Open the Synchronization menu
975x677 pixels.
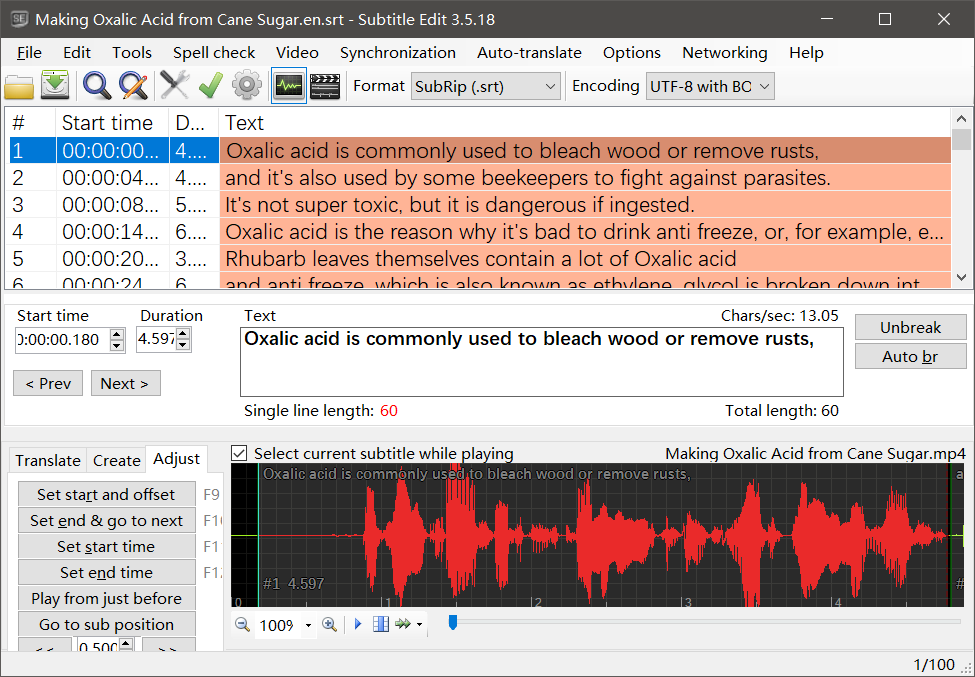pyautogui.click(x=397, y=52)
